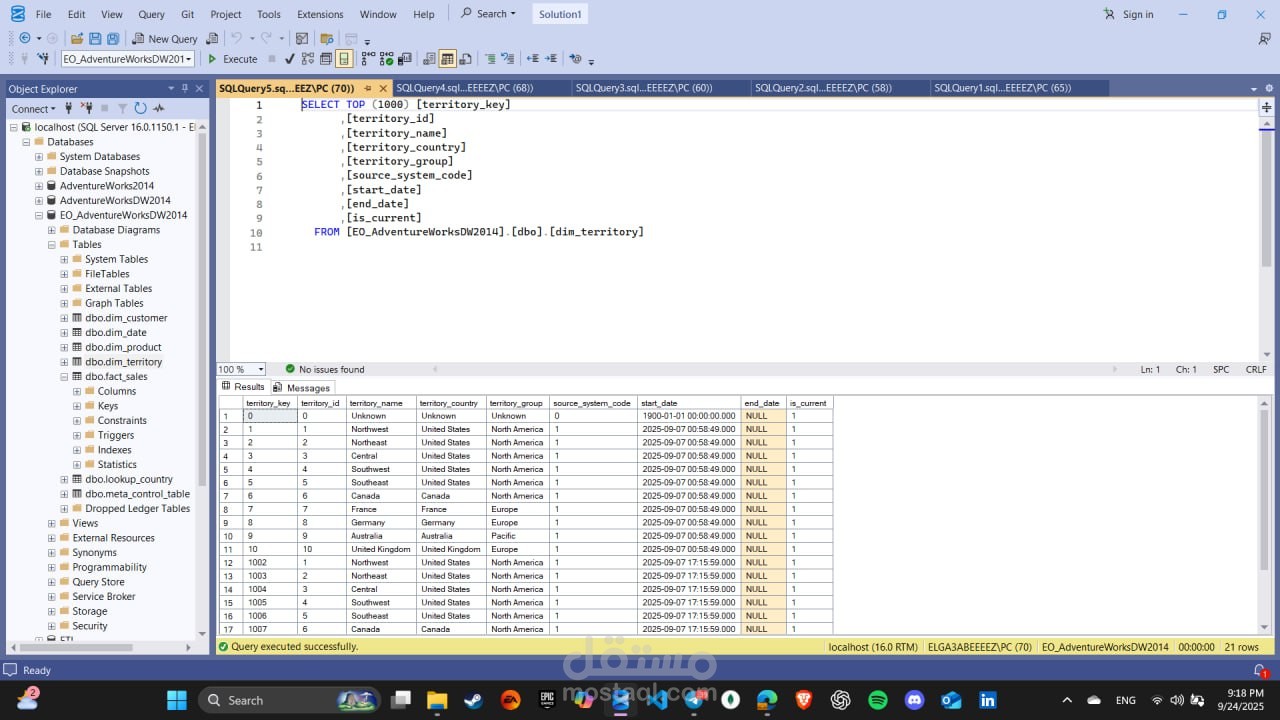Collapse the dbo.fact_sales table node
Screen dimensions: 1280x720
coord(65,376)
